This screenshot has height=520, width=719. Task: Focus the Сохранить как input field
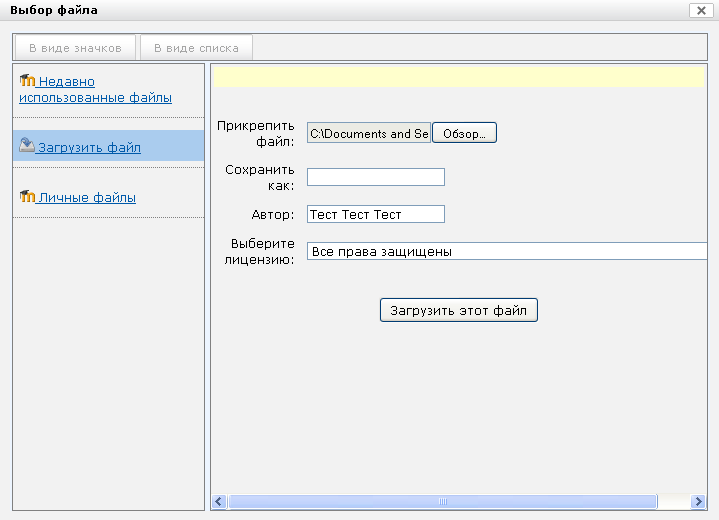[376, 177]
